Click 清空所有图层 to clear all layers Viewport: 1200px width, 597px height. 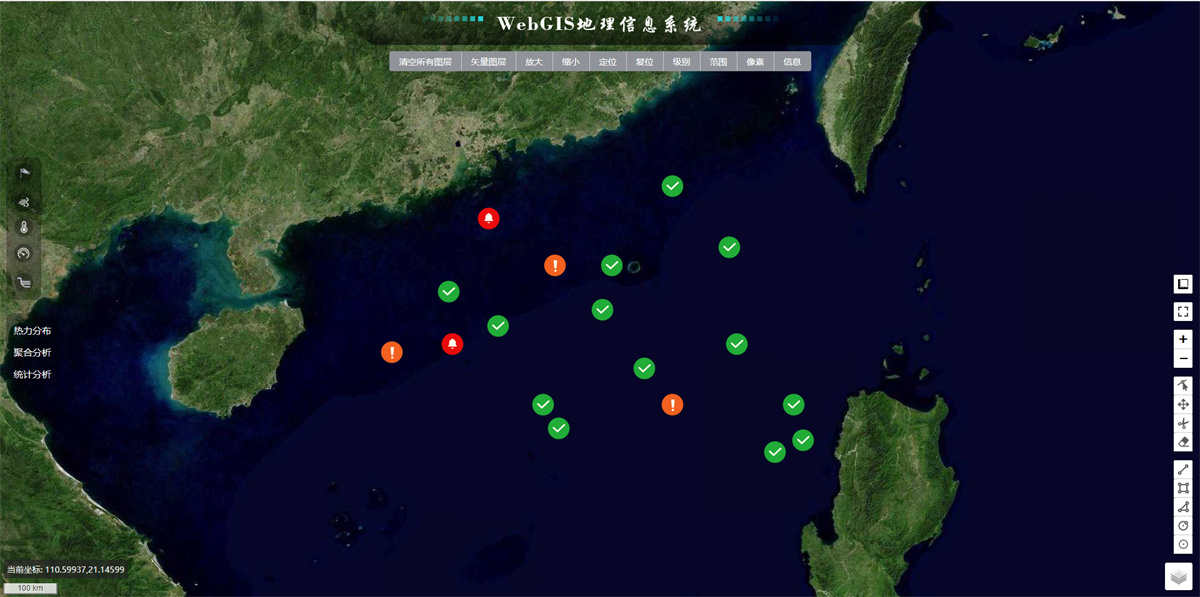[425, 62]
